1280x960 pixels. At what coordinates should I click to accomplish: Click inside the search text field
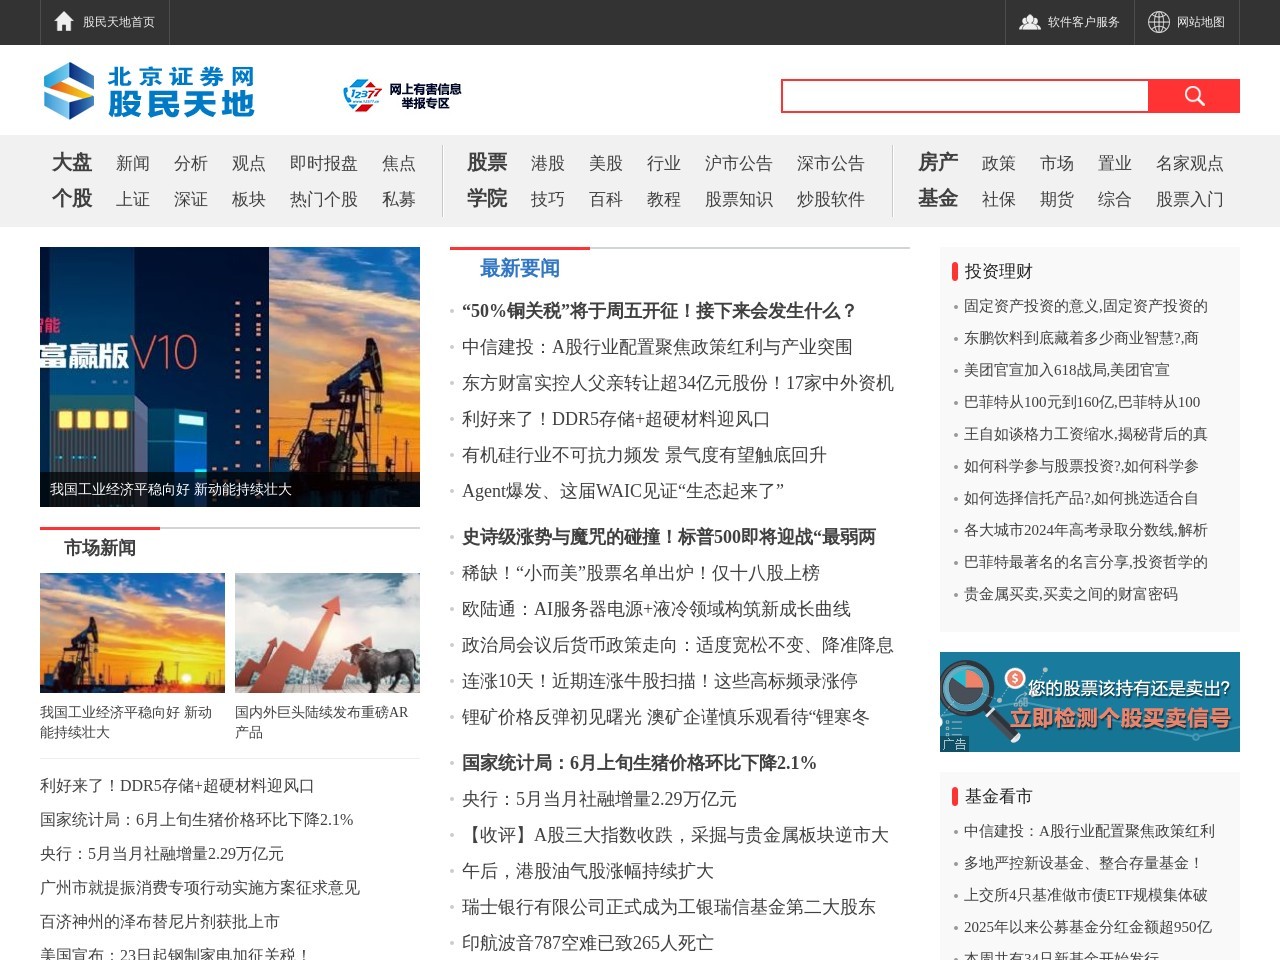pyautogui.click(x=965, y=96)
